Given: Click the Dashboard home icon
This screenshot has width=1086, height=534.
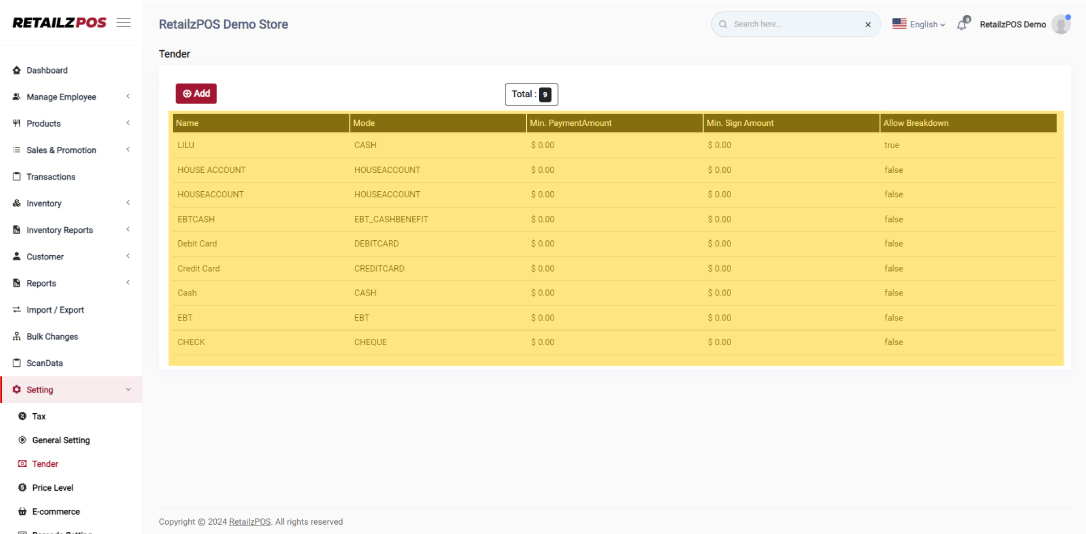Looking at the screenshot, I should (x=16, y=71).
